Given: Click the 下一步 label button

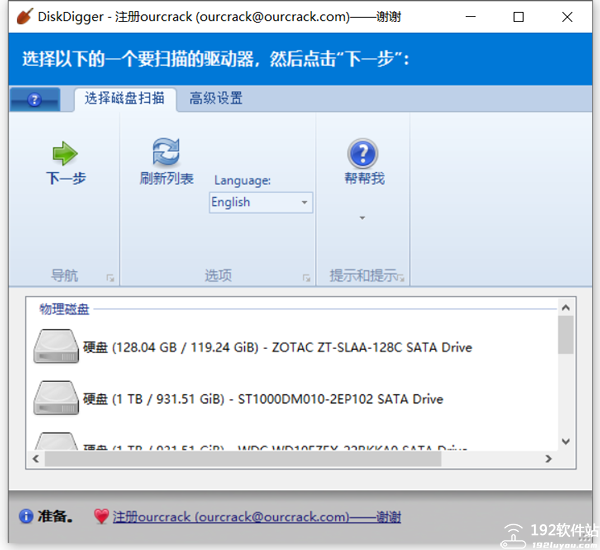Looking at the screenshot, I should (66, 178).
